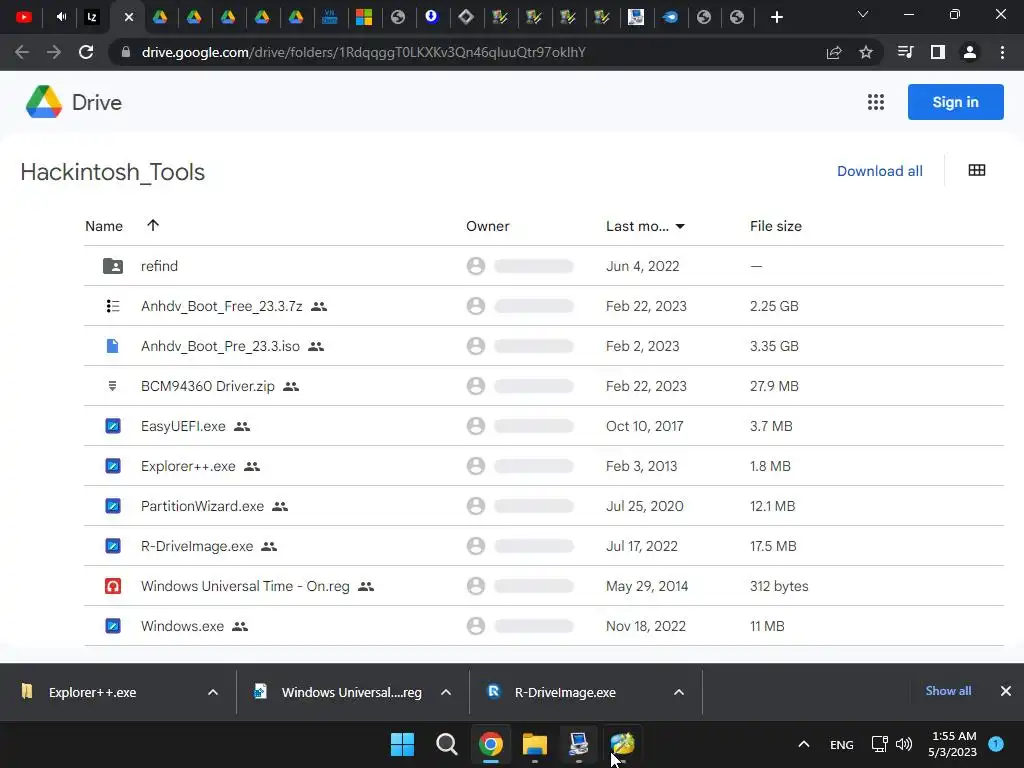Select the R-DriveImage.exe file name in list
This screenshot has height=768, width=1024.
click(x=197, y=546)
